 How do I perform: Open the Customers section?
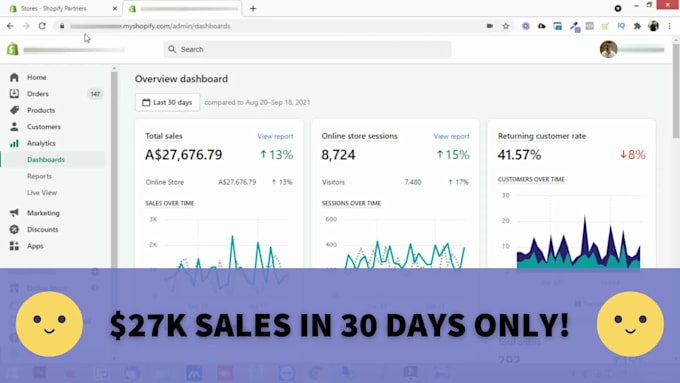(44, 127)
